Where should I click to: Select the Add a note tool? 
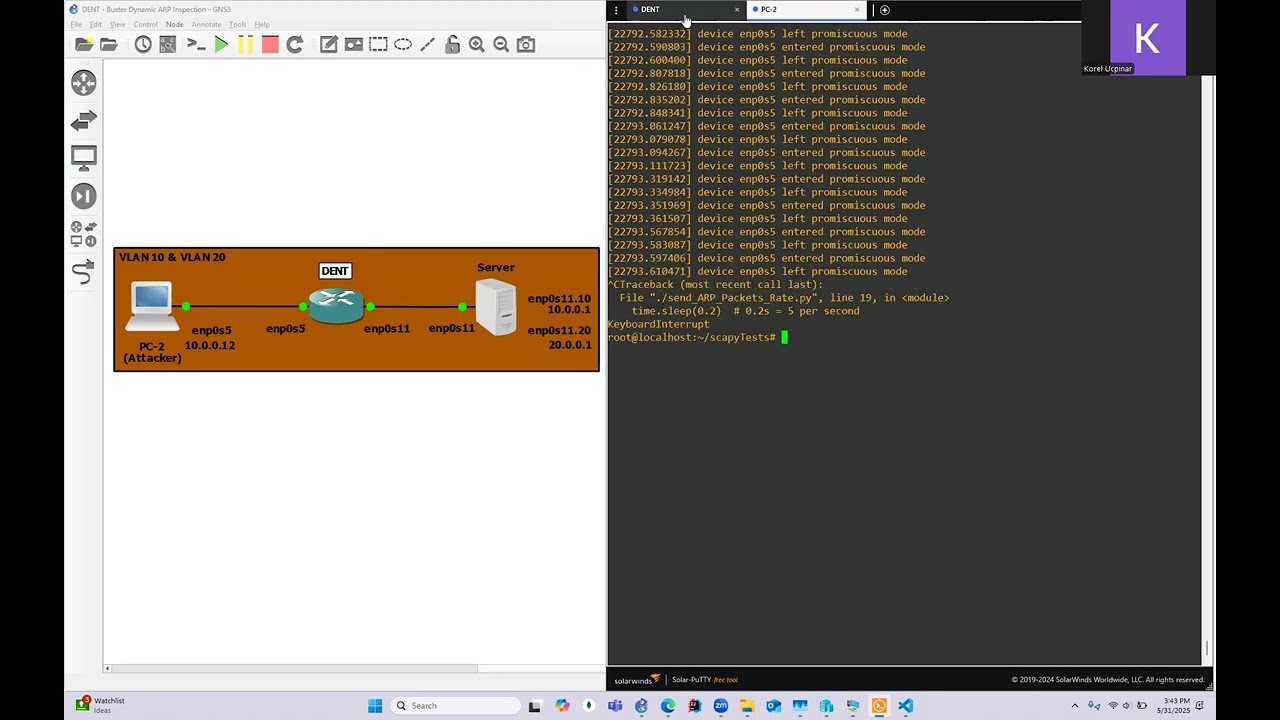329,44
